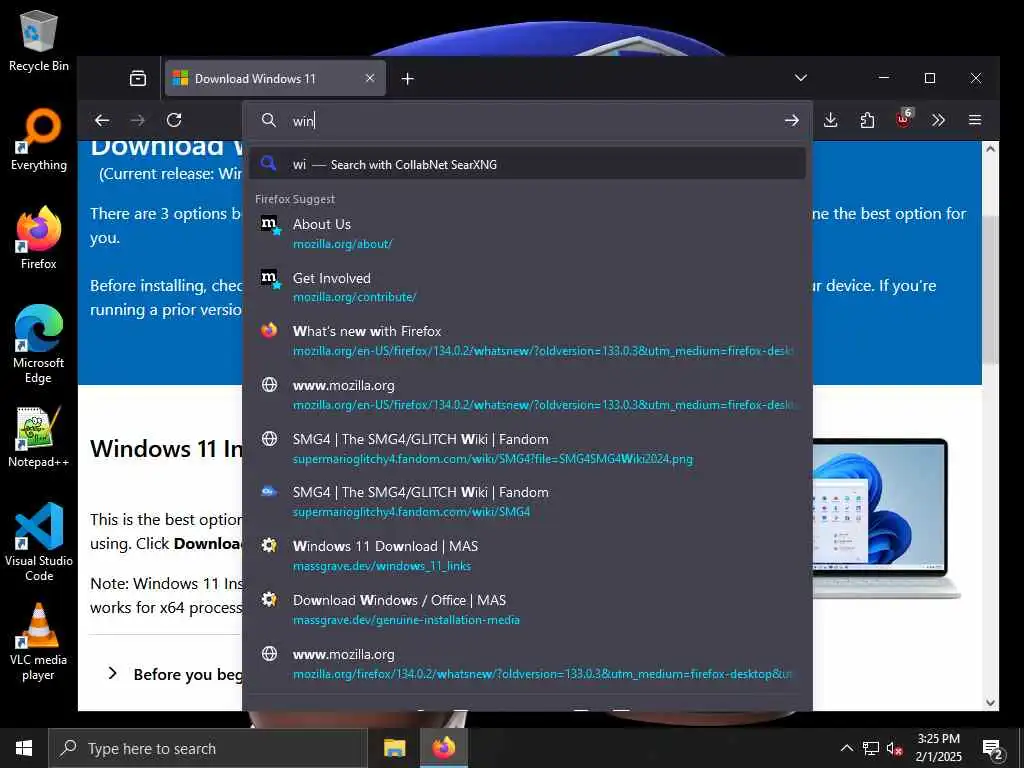Go back using the back arrow
Screen dimensions: 1024x768
[x=102, y=120]
